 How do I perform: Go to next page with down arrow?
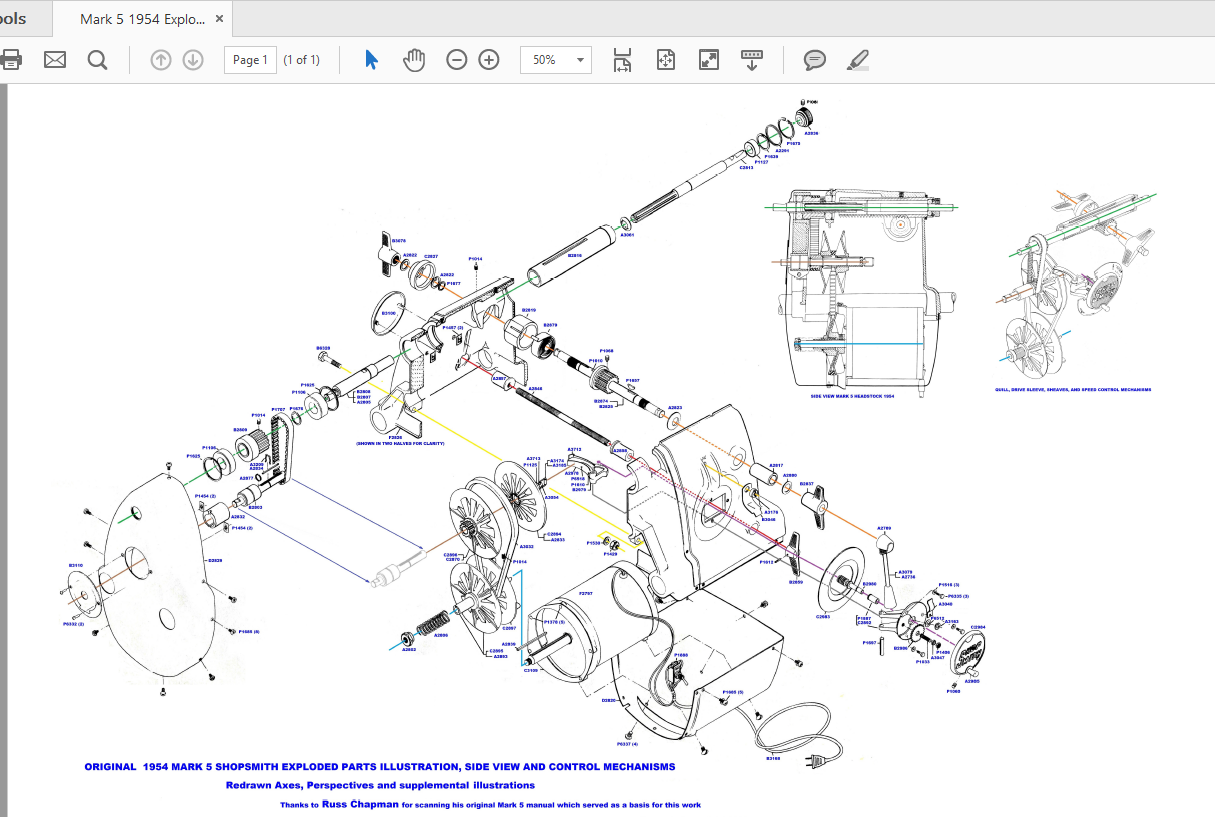193,60
